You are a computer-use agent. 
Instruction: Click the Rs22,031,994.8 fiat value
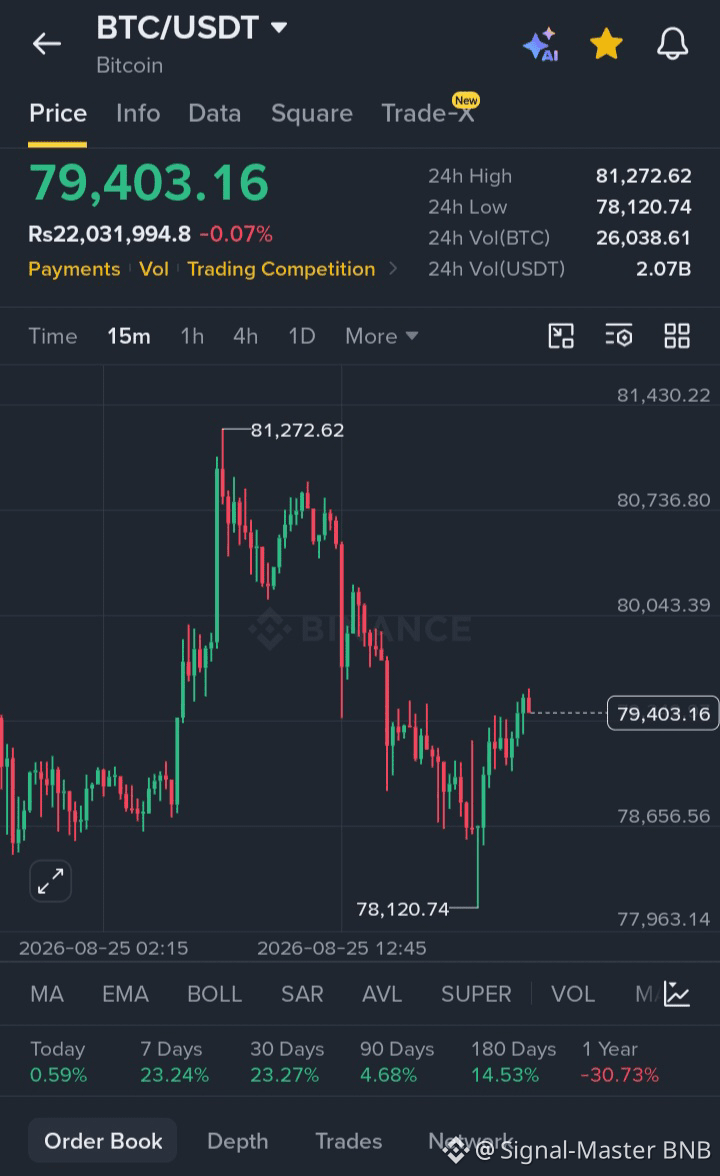110,234
